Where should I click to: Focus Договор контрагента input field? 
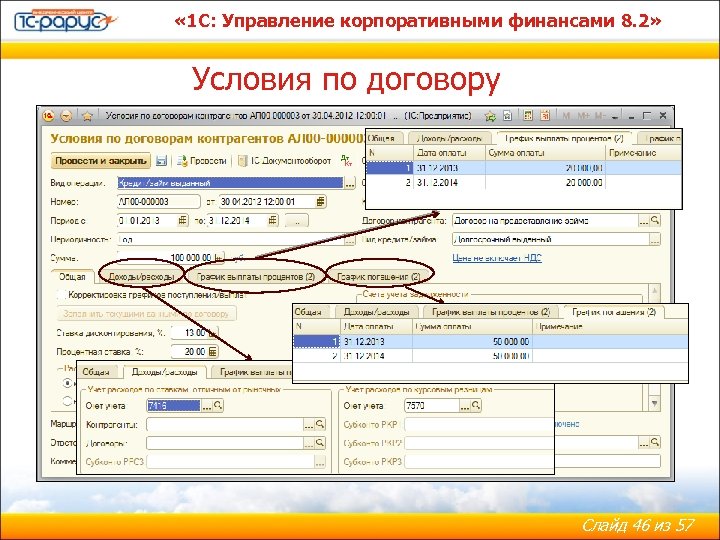545,221
